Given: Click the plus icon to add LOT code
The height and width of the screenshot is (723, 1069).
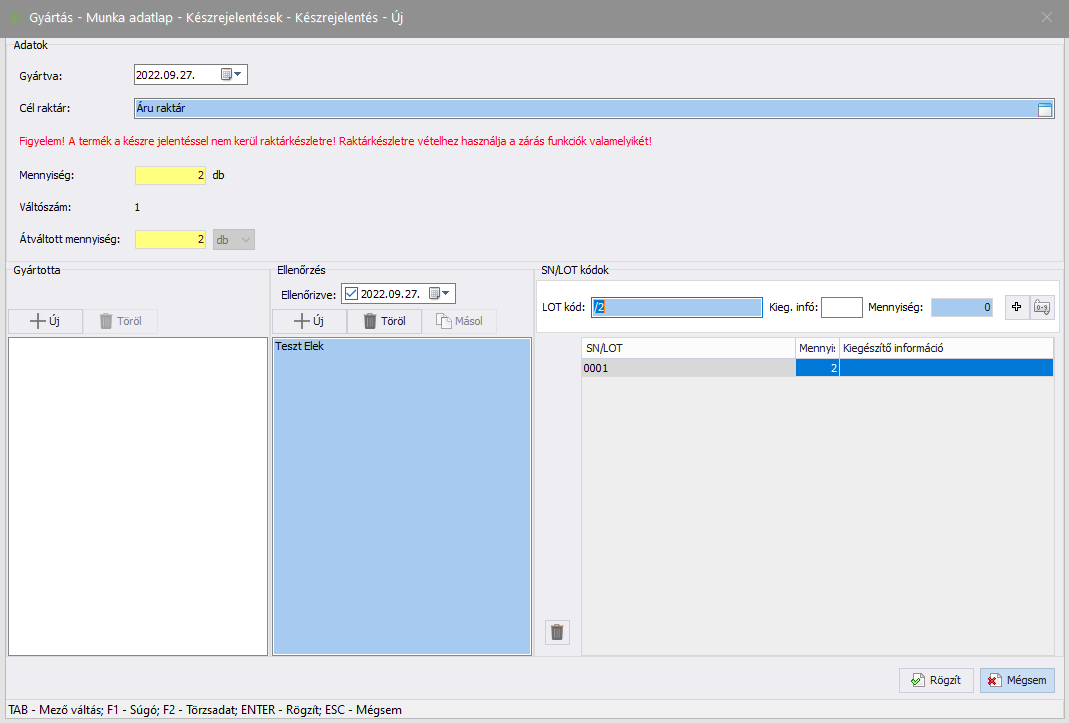Looking at the screenshot, I should coord(1016,308).
